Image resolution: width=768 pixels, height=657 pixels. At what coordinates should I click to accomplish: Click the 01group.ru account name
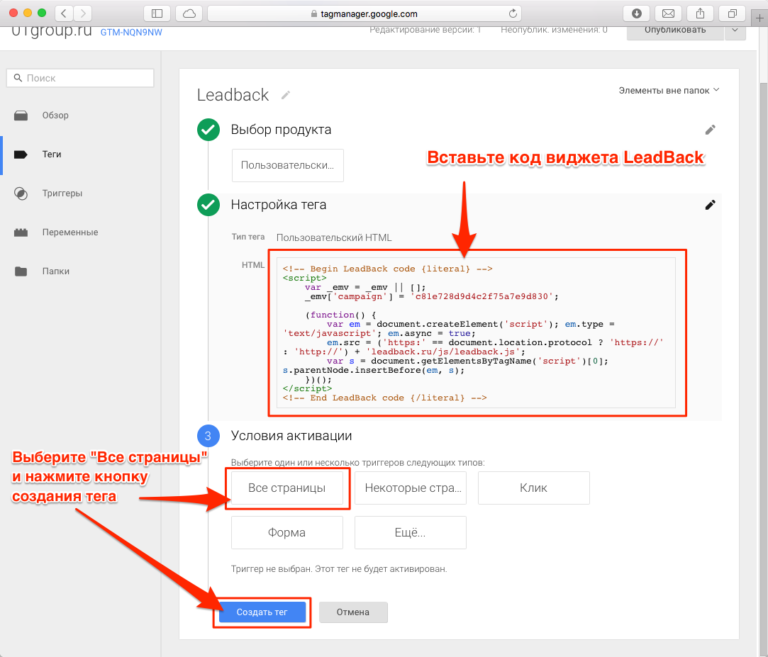point(51,31)
